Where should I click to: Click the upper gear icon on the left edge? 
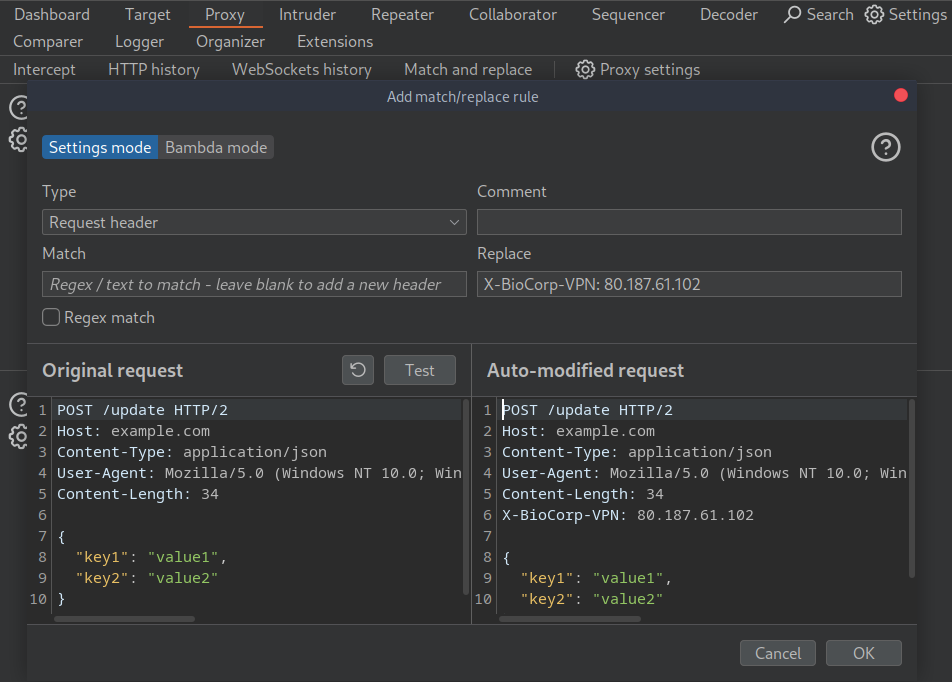(18, 140)
